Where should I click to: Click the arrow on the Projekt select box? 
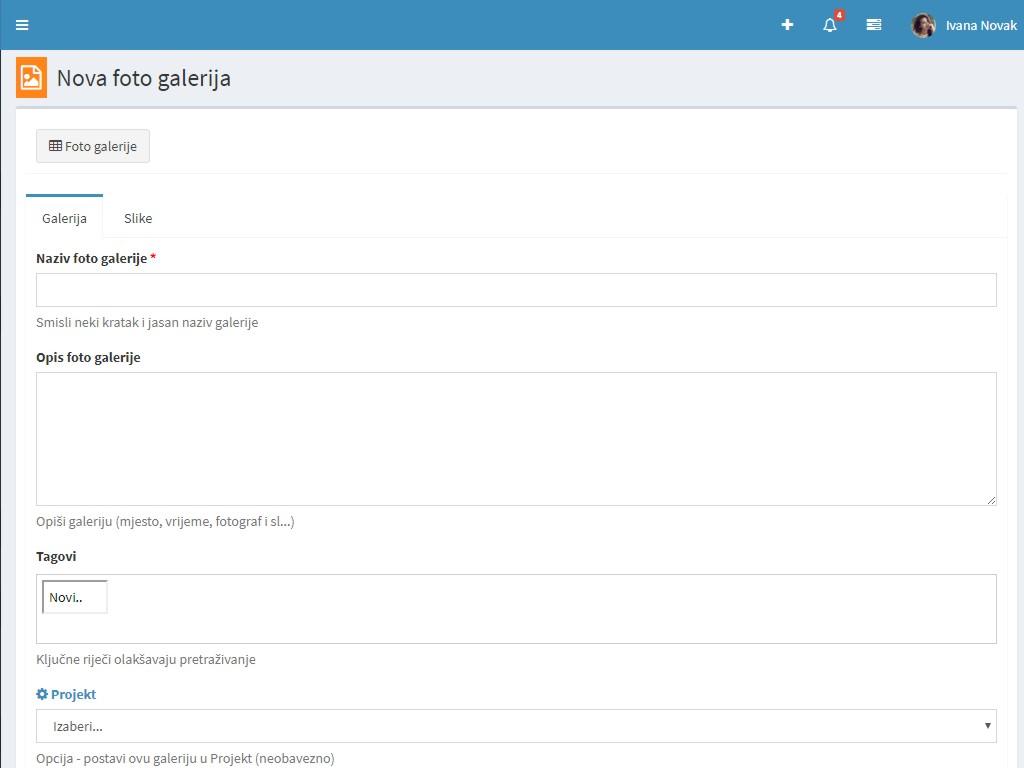987,726
